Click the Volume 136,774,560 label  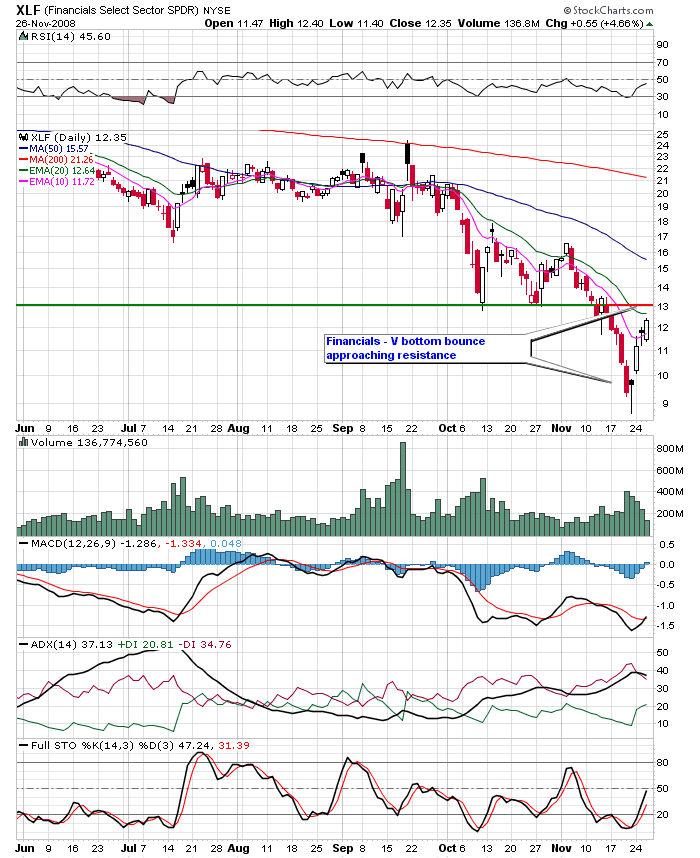pyautogui.click(x=89, y=442)
